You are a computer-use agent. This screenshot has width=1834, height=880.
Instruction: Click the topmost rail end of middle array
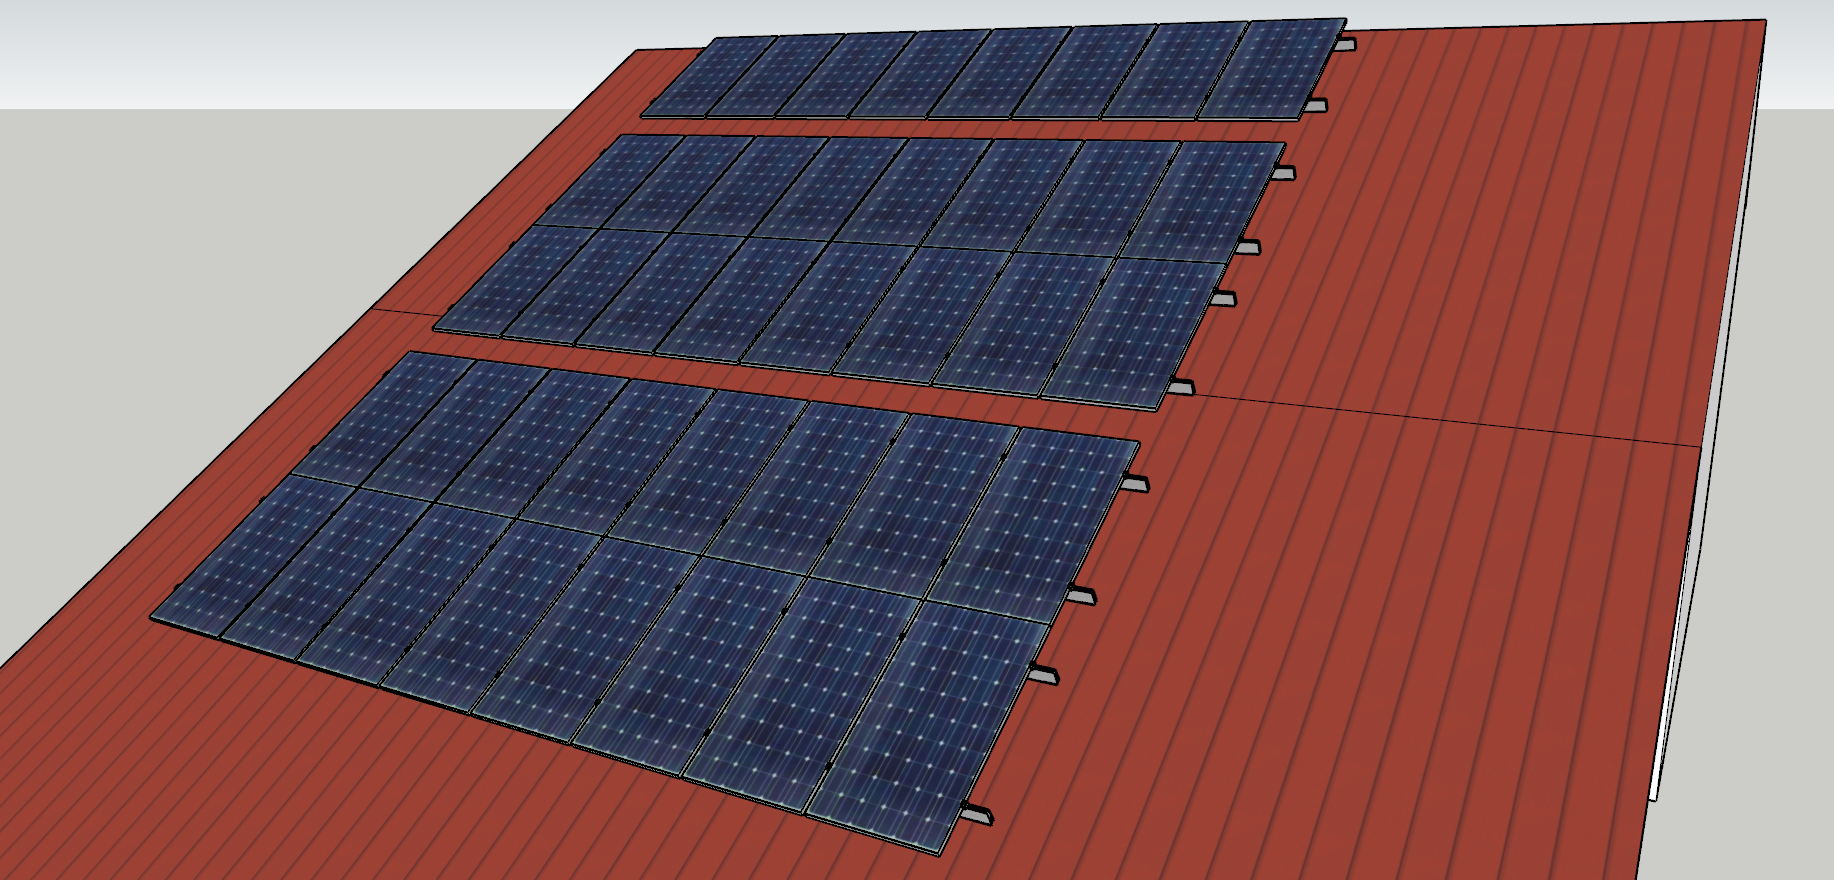tap(1284, 173)
